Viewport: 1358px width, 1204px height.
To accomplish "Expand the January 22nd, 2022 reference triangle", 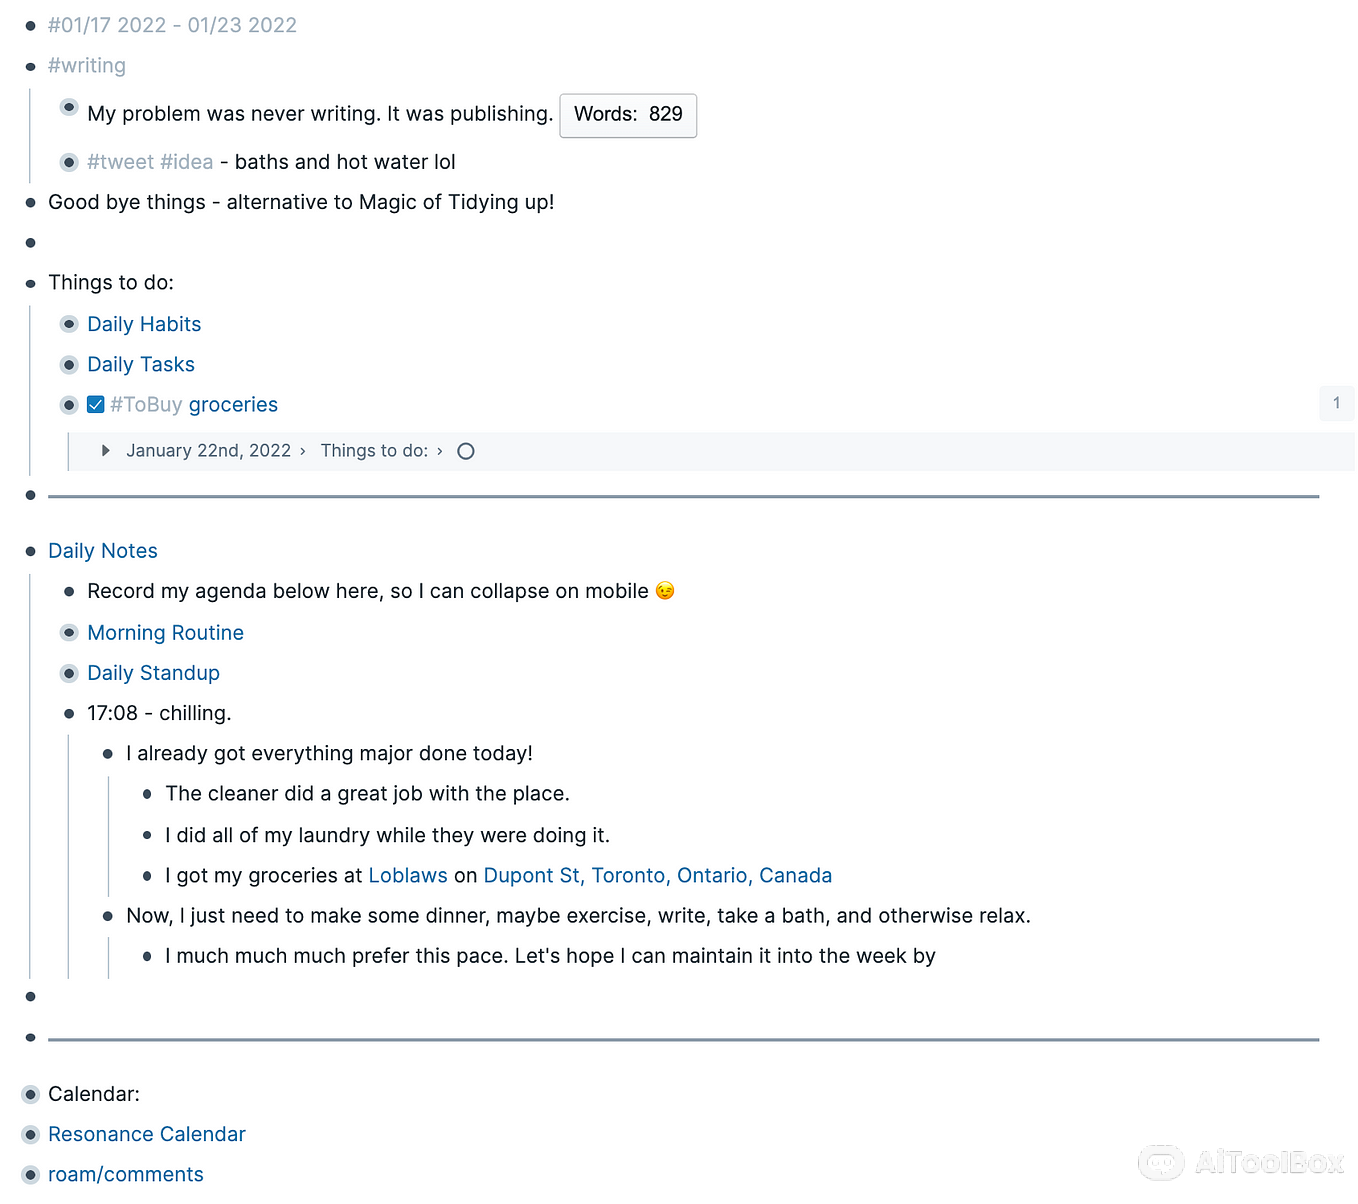I will coord(106,451).
